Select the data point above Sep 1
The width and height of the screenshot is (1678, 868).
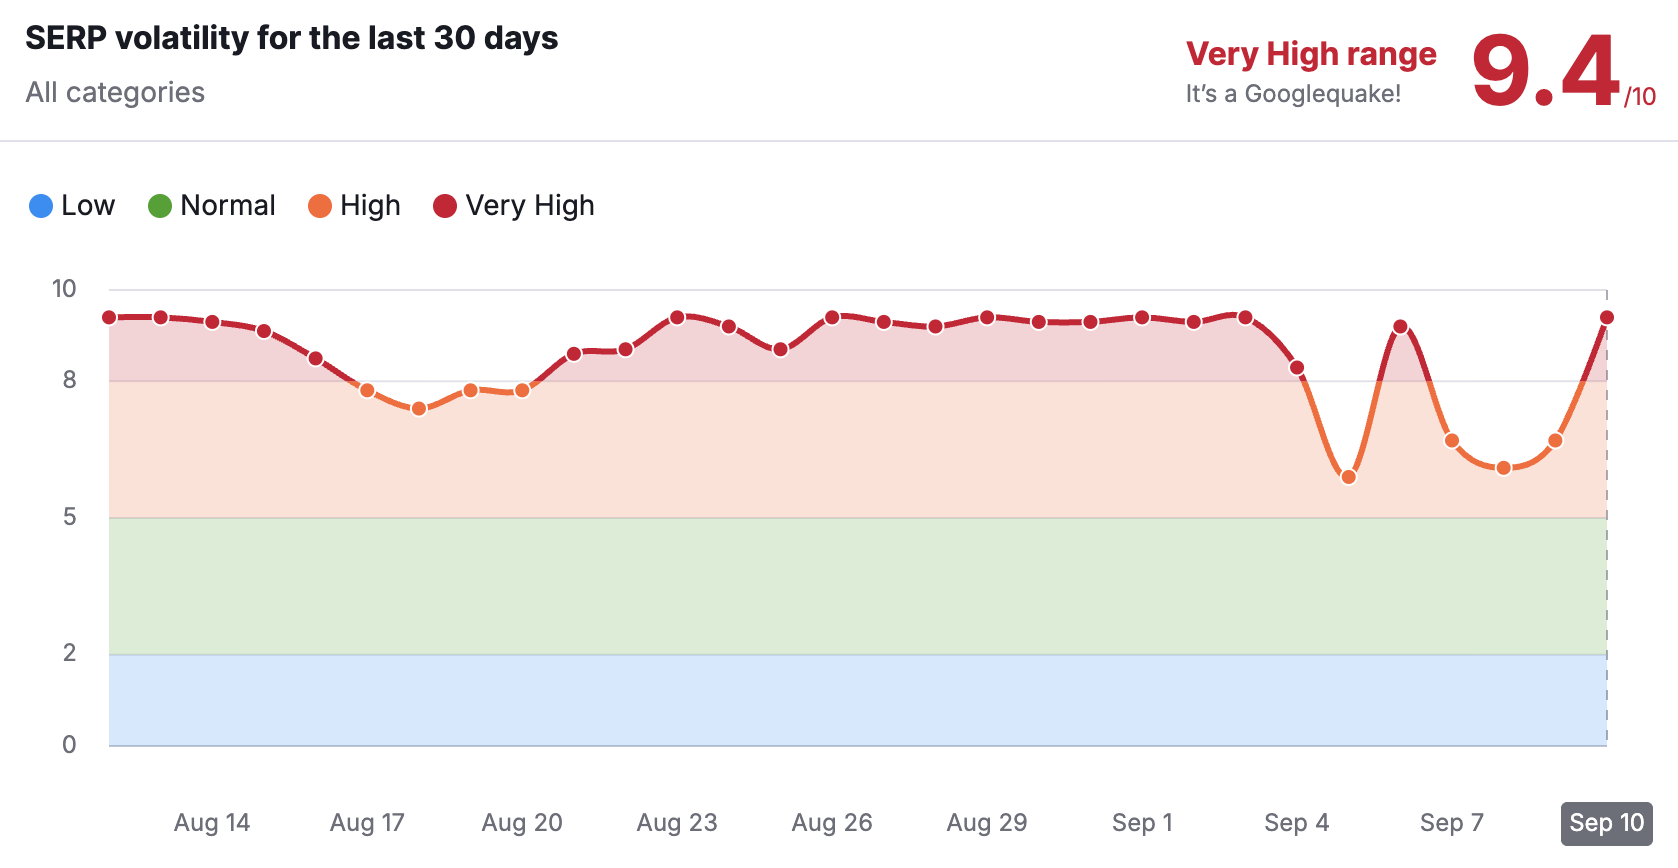click(1142, 317)
